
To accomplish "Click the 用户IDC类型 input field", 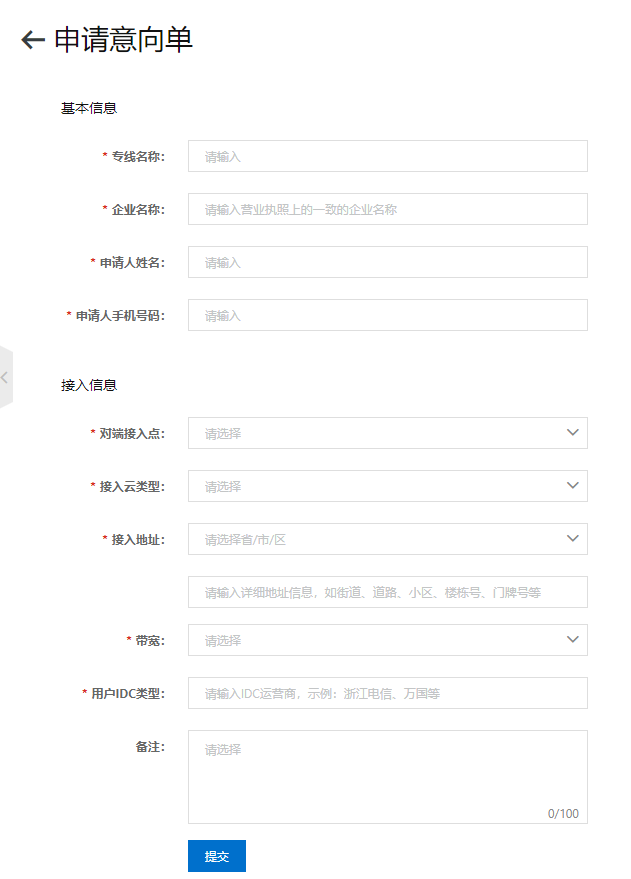I will [388, 693].
